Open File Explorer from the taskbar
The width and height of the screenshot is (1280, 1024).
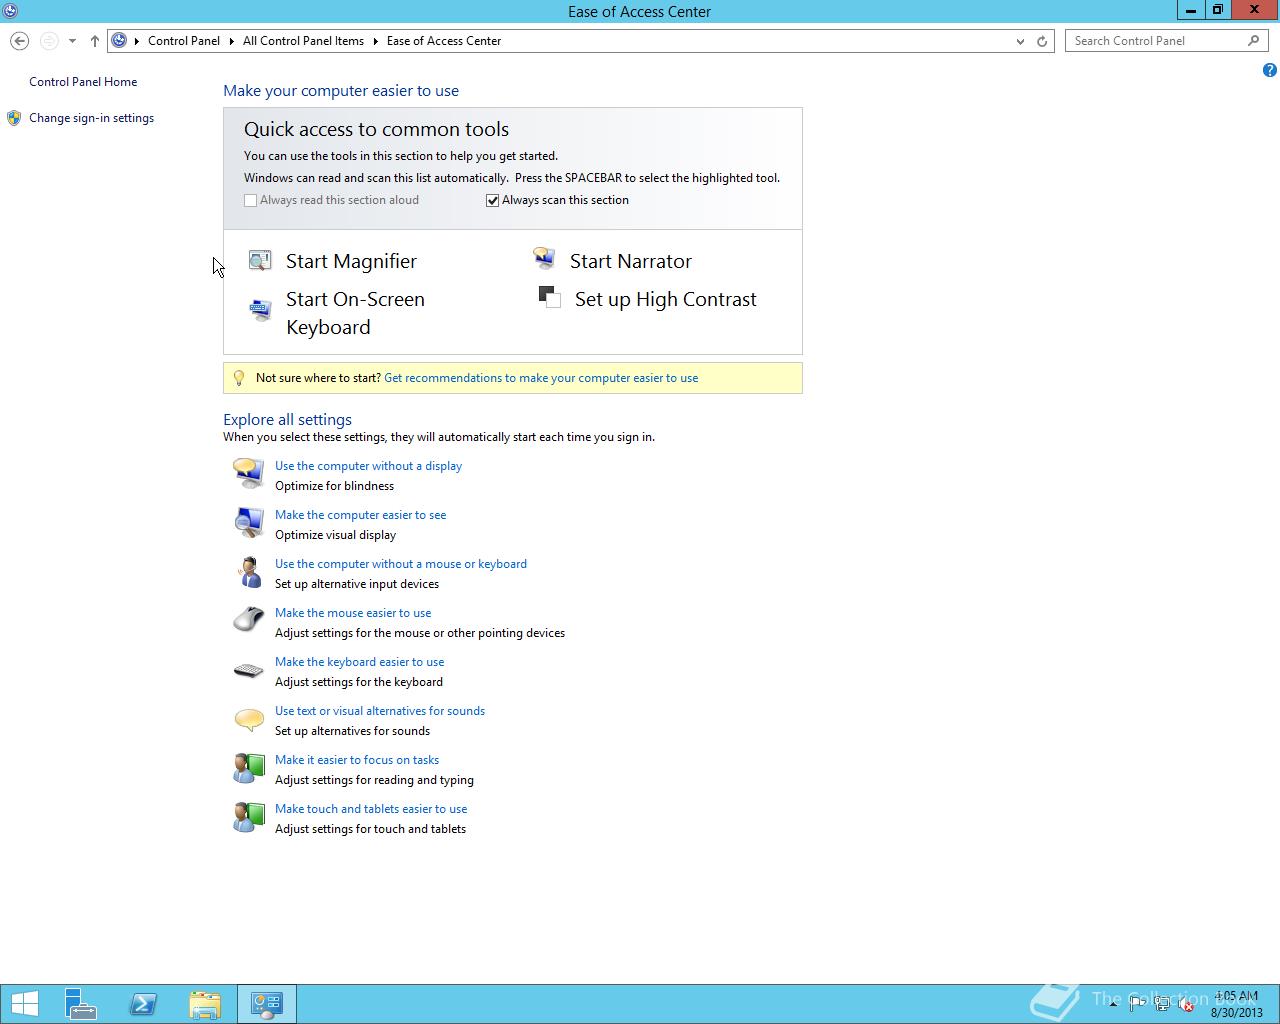coord(205,1004)
